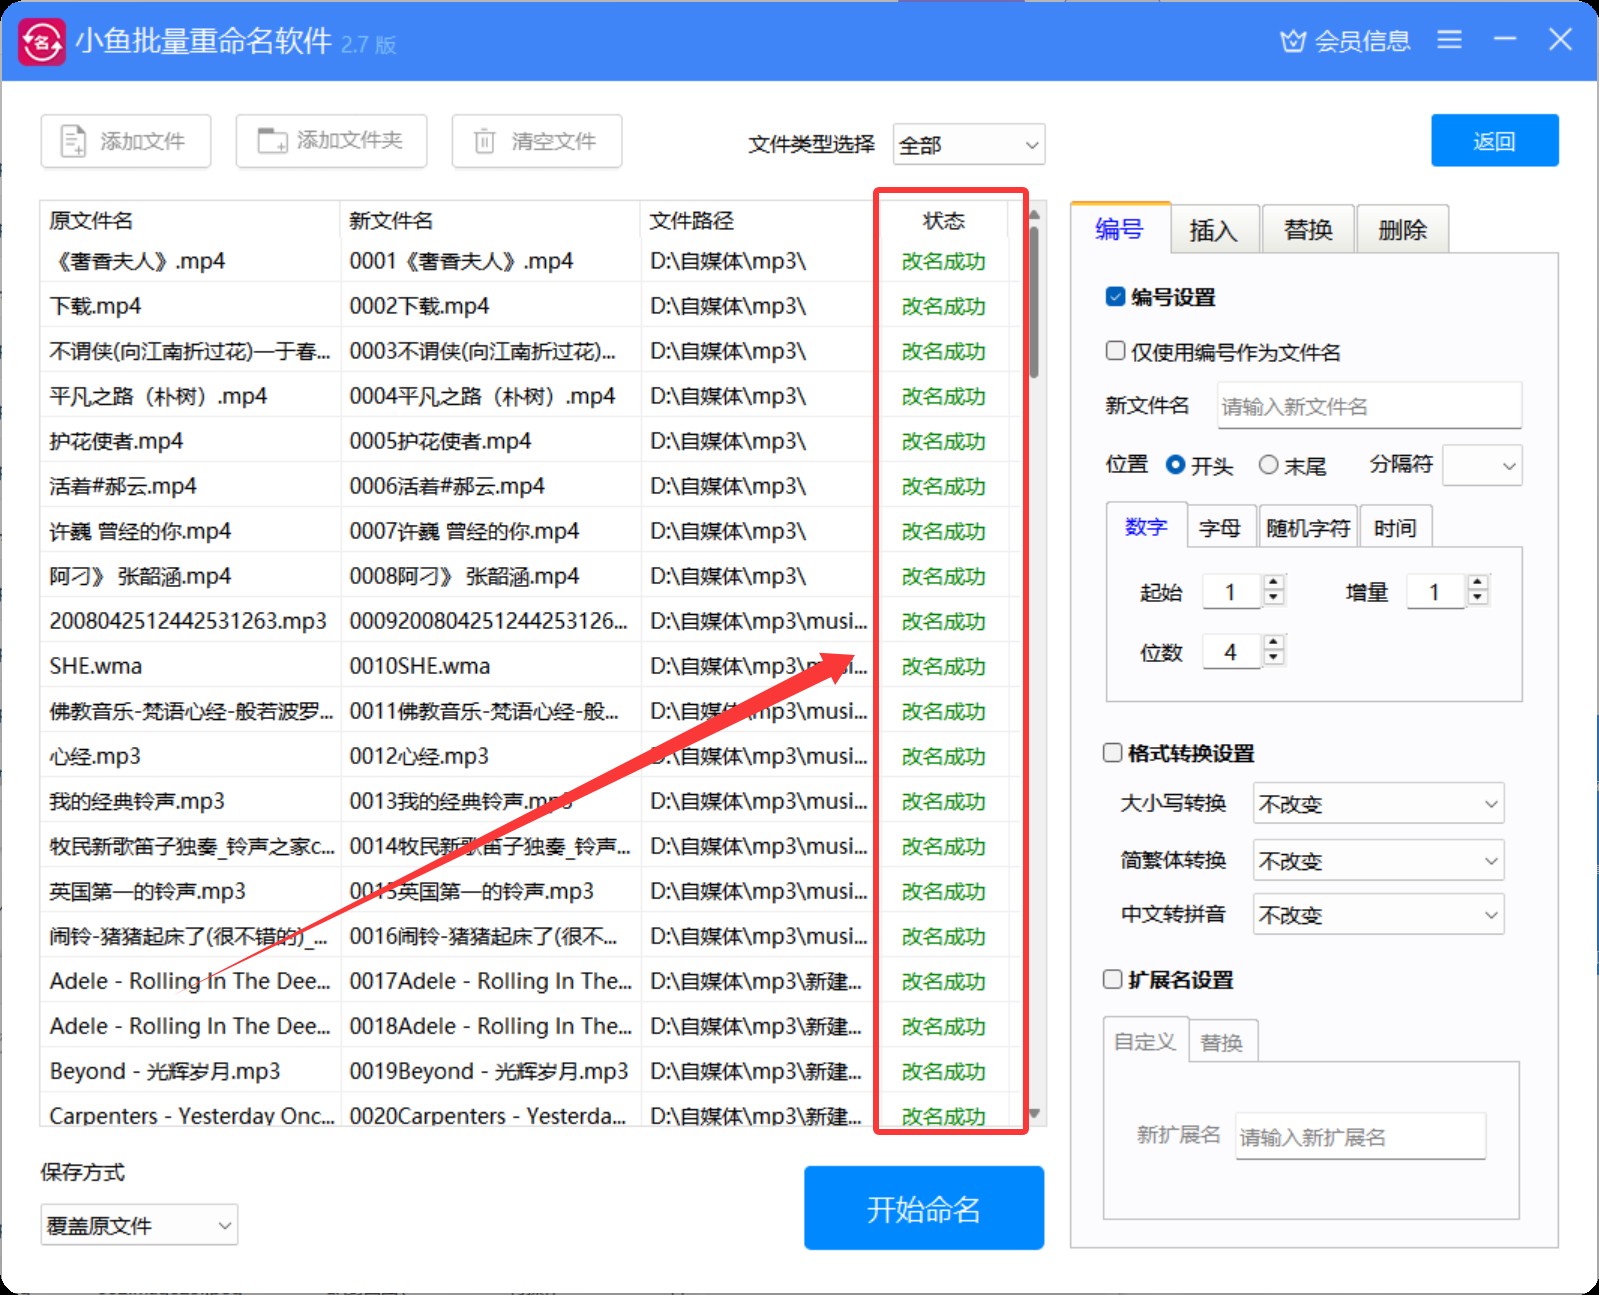Click the new filename input field
This screenshot has width=1599, height=1295.
pos(1368,406)
